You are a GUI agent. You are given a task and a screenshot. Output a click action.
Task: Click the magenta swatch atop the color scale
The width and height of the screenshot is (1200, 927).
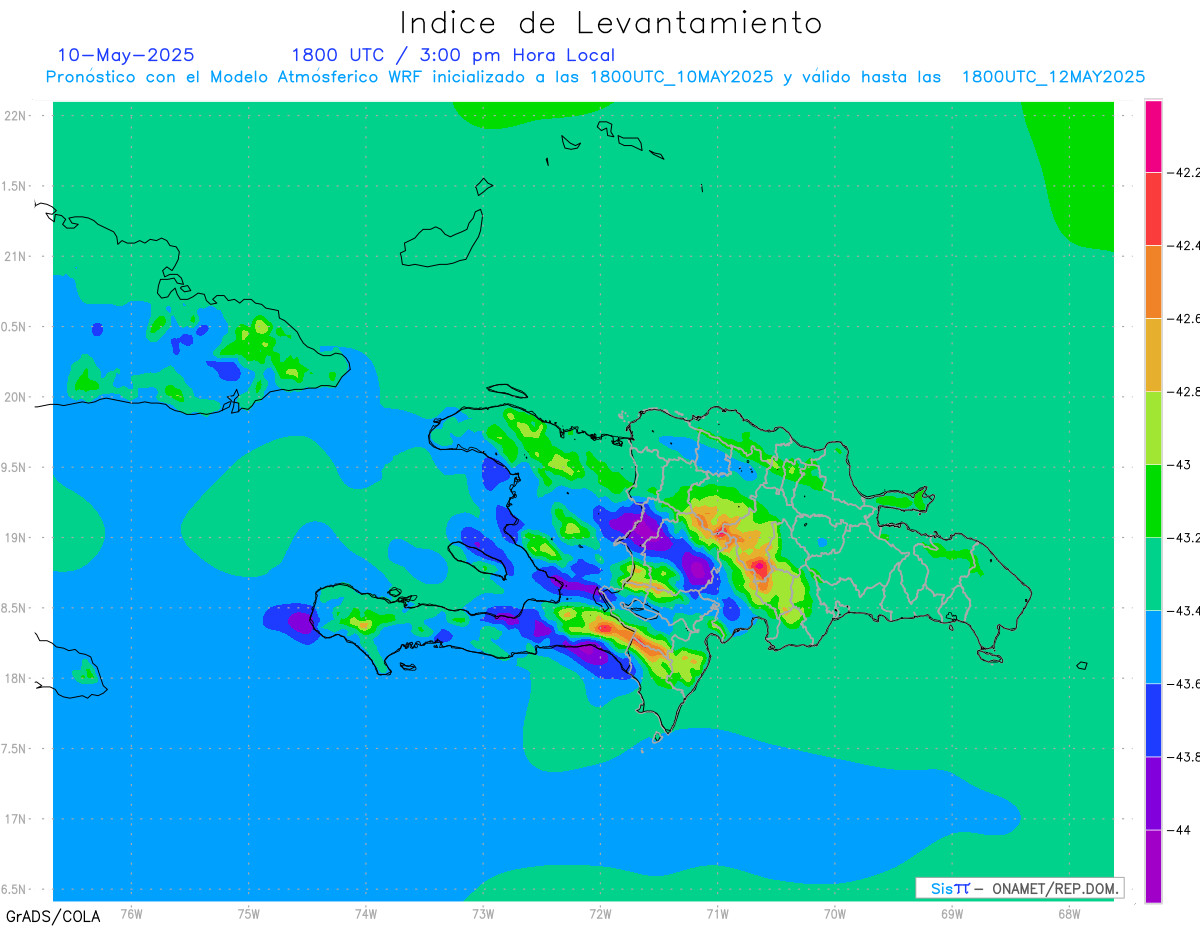pyautogui.click(x=1153, y=136)
